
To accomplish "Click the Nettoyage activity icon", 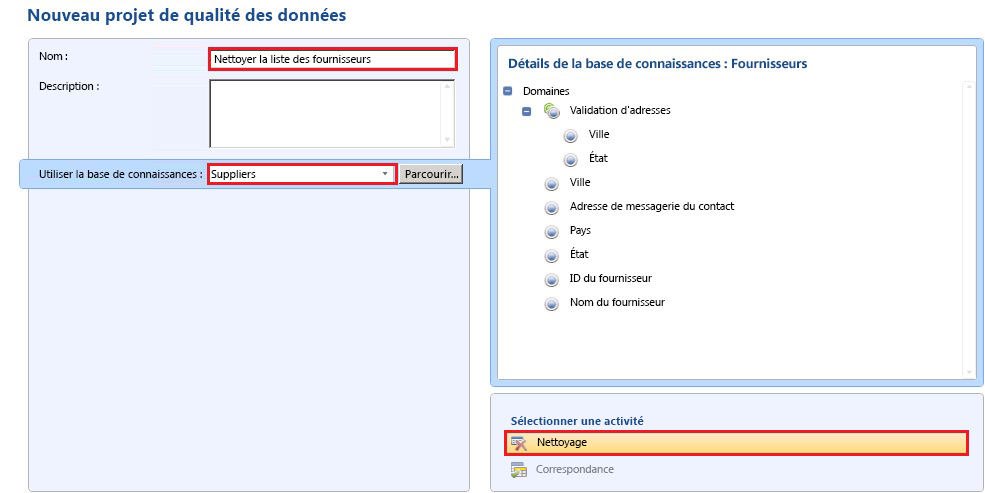I will click(519, 443).
